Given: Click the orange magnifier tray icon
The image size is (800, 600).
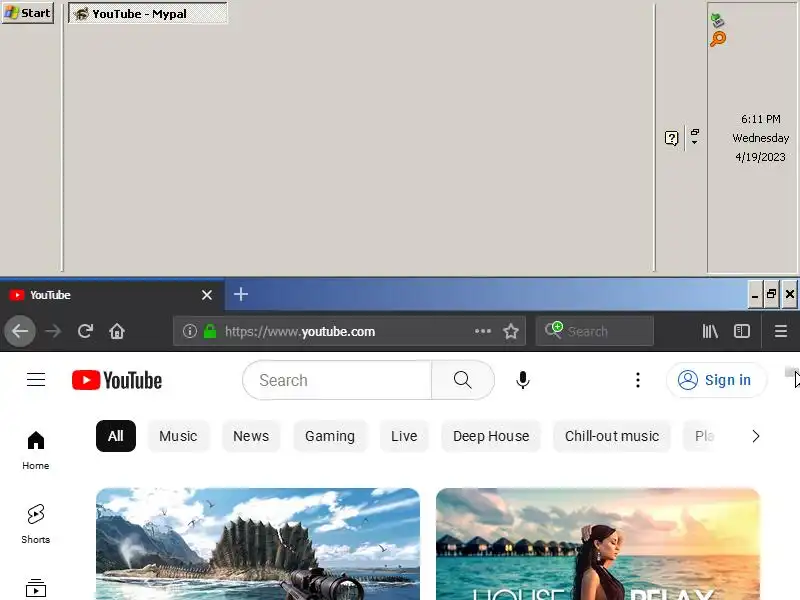Looking at the screenshot, I should [x=718, y=39].
